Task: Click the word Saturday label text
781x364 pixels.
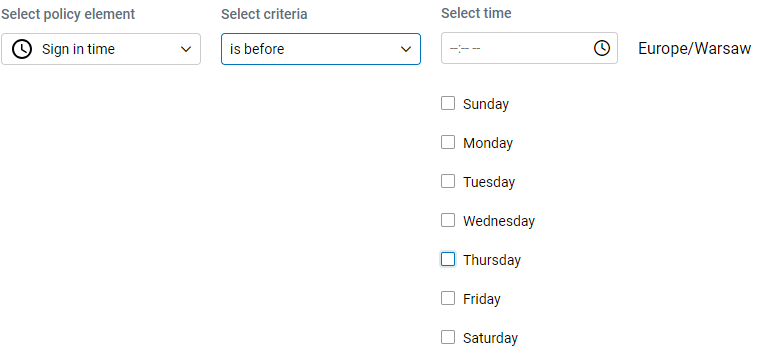Action: pyautogui.click(x=490, y=338)
